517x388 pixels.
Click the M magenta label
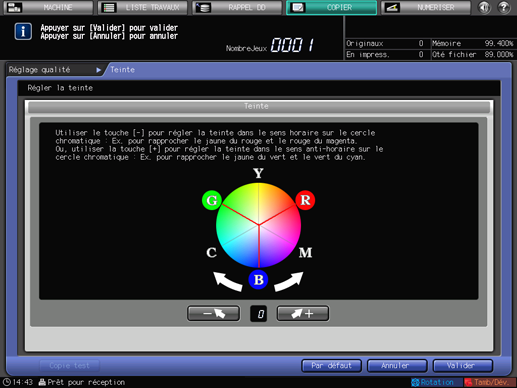click(x=305, y=253)
